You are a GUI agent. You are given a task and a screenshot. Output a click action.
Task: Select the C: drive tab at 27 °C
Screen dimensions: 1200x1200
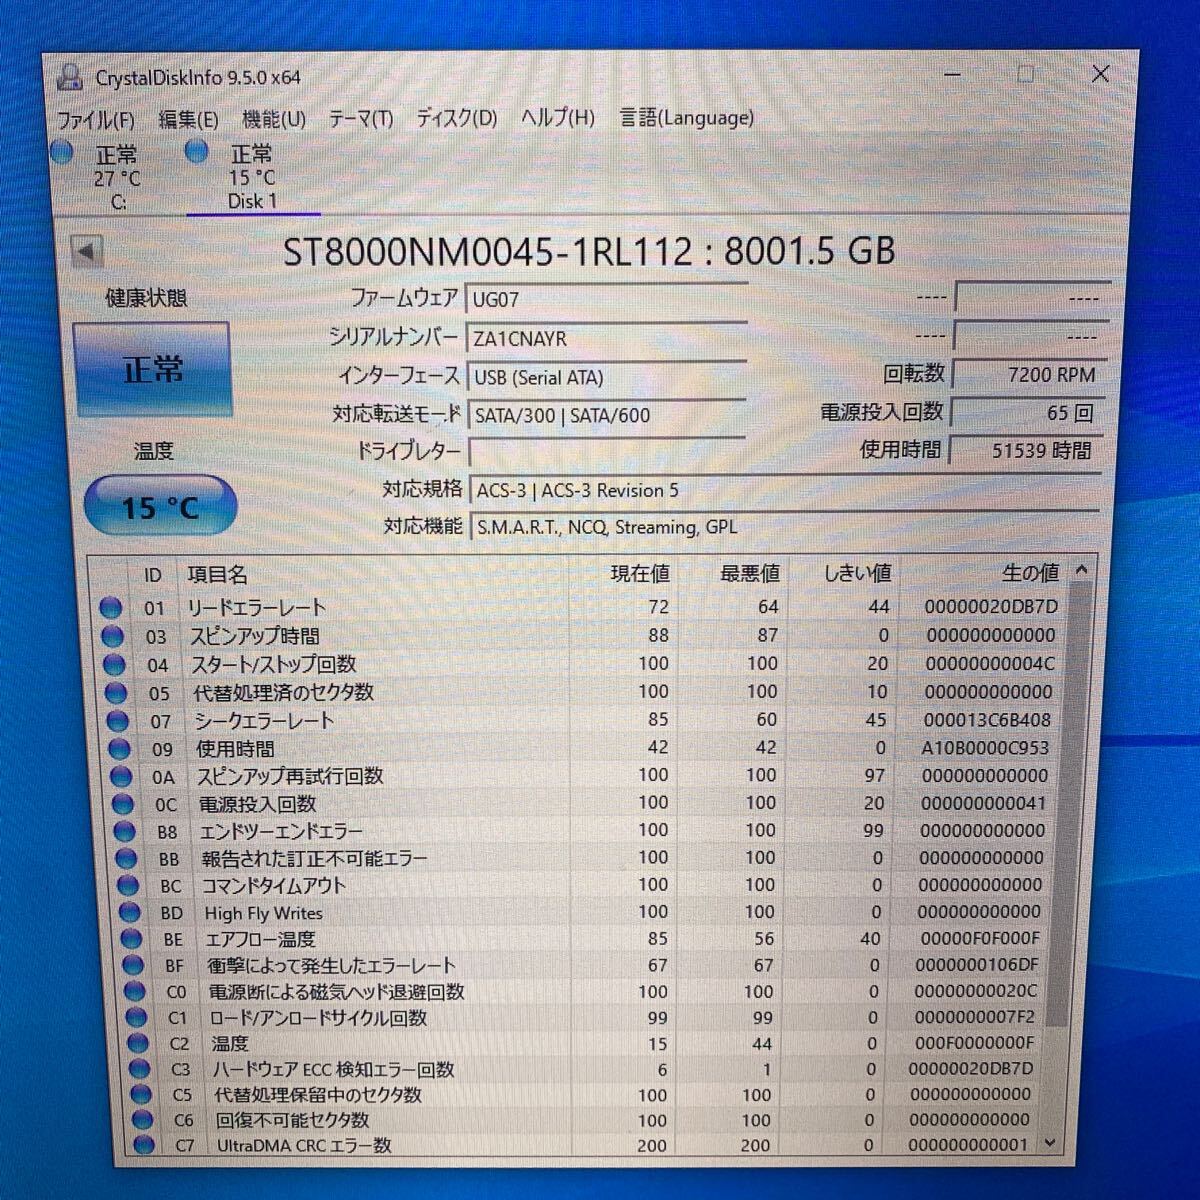point(117,177)
